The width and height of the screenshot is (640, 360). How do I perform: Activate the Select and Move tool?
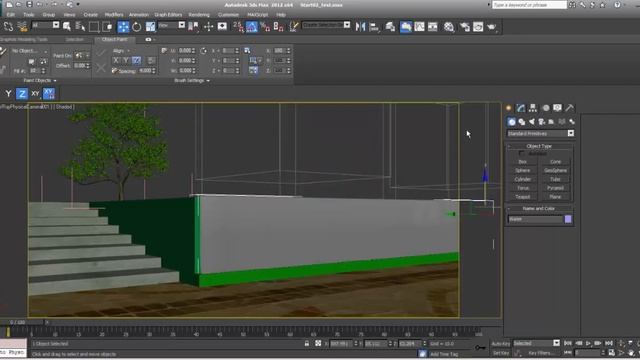123,27
